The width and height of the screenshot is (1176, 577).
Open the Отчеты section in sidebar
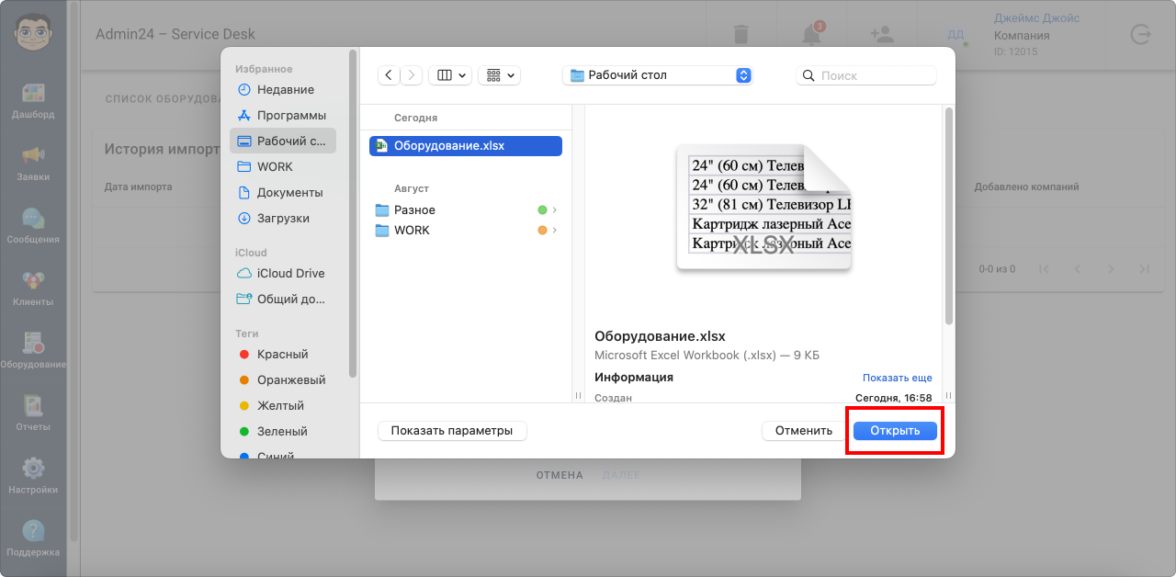pyautogui.click(x=33, y=413)
